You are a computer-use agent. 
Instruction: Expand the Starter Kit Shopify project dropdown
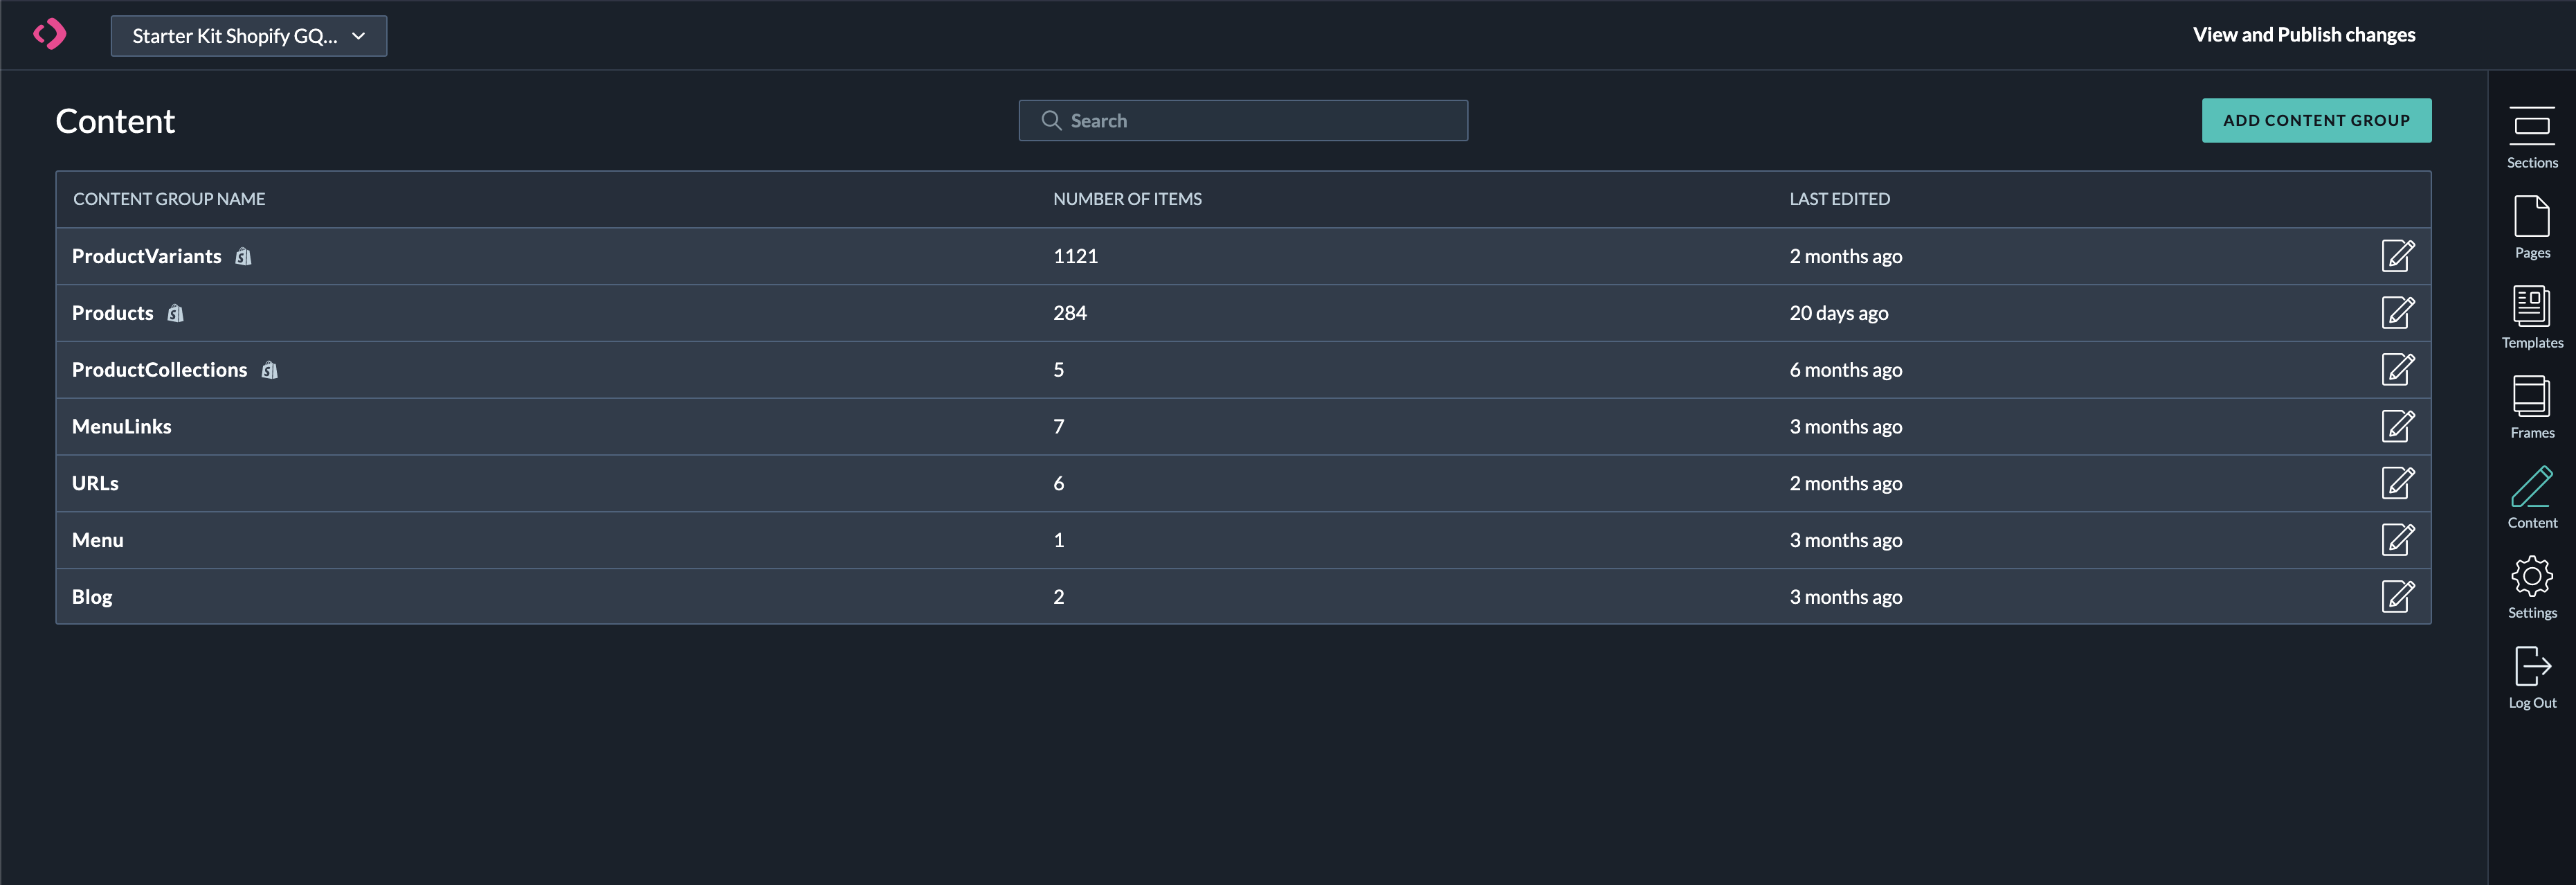point(249,36)
